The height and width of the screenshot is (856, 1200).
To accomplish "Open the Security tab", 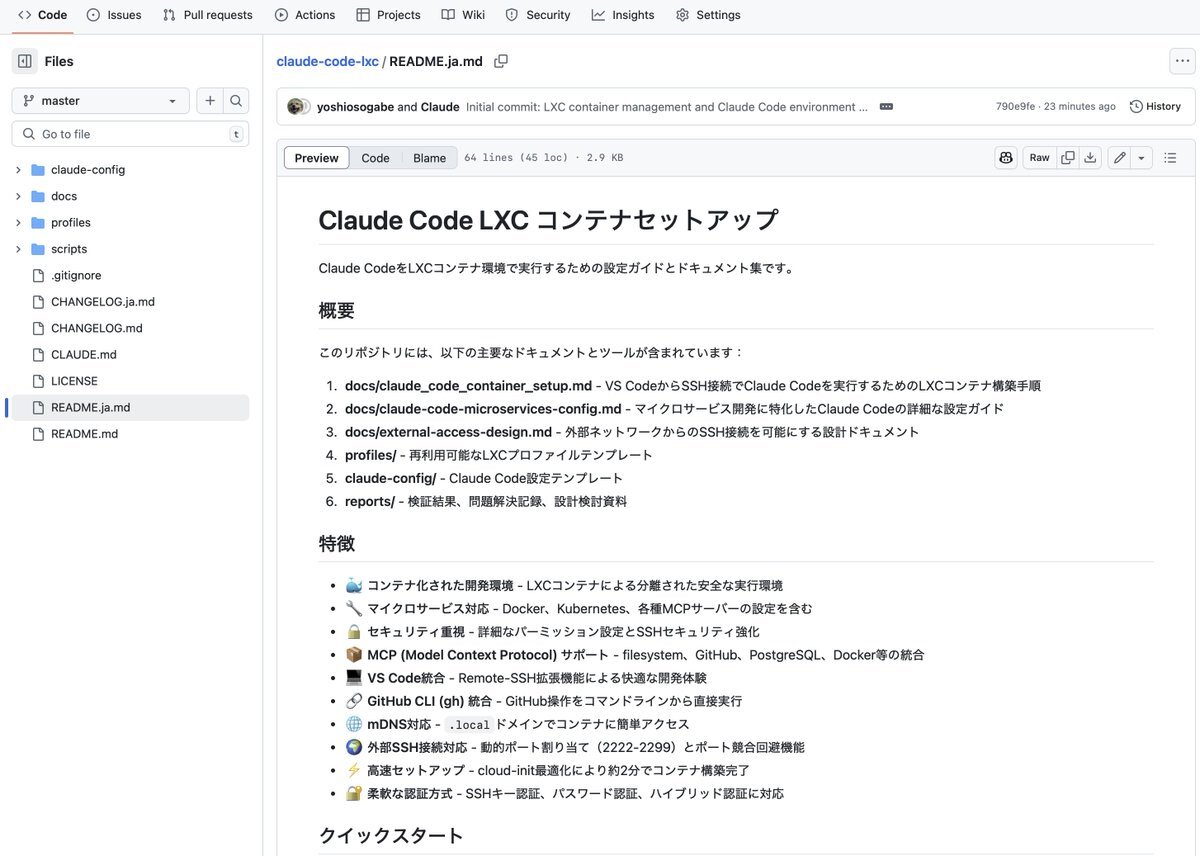I will coord(538,15).
